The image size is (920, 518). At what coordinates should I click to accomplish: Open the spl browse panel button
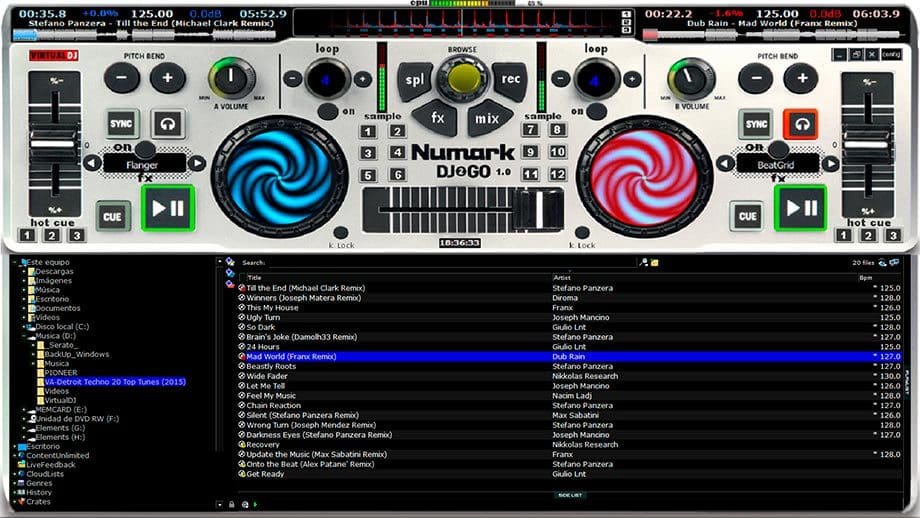(x=415, y=80)
